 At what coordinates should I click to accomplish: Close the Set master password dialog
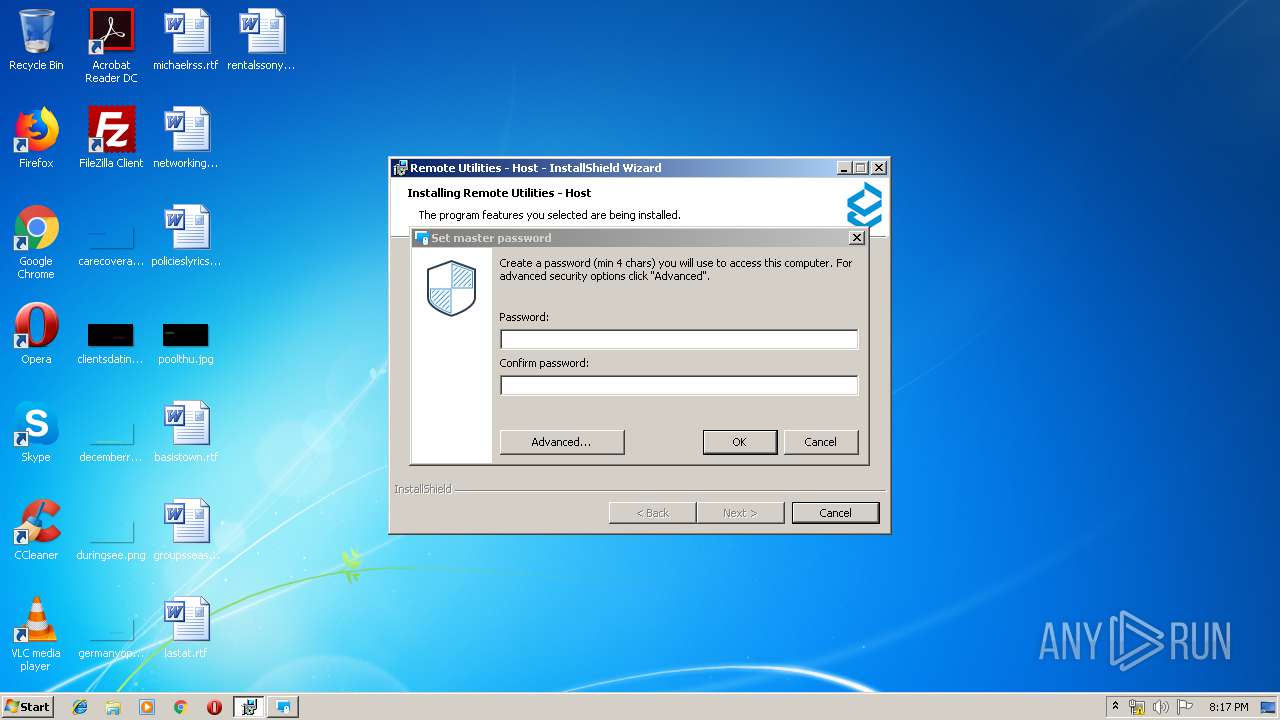point(857,238)
